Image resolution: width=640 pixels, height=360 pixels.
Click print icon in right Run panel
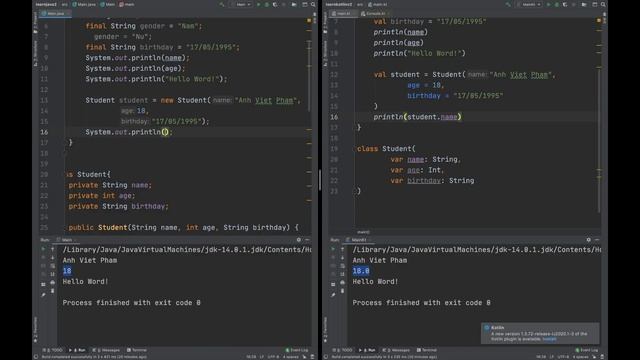click(342, 282)
